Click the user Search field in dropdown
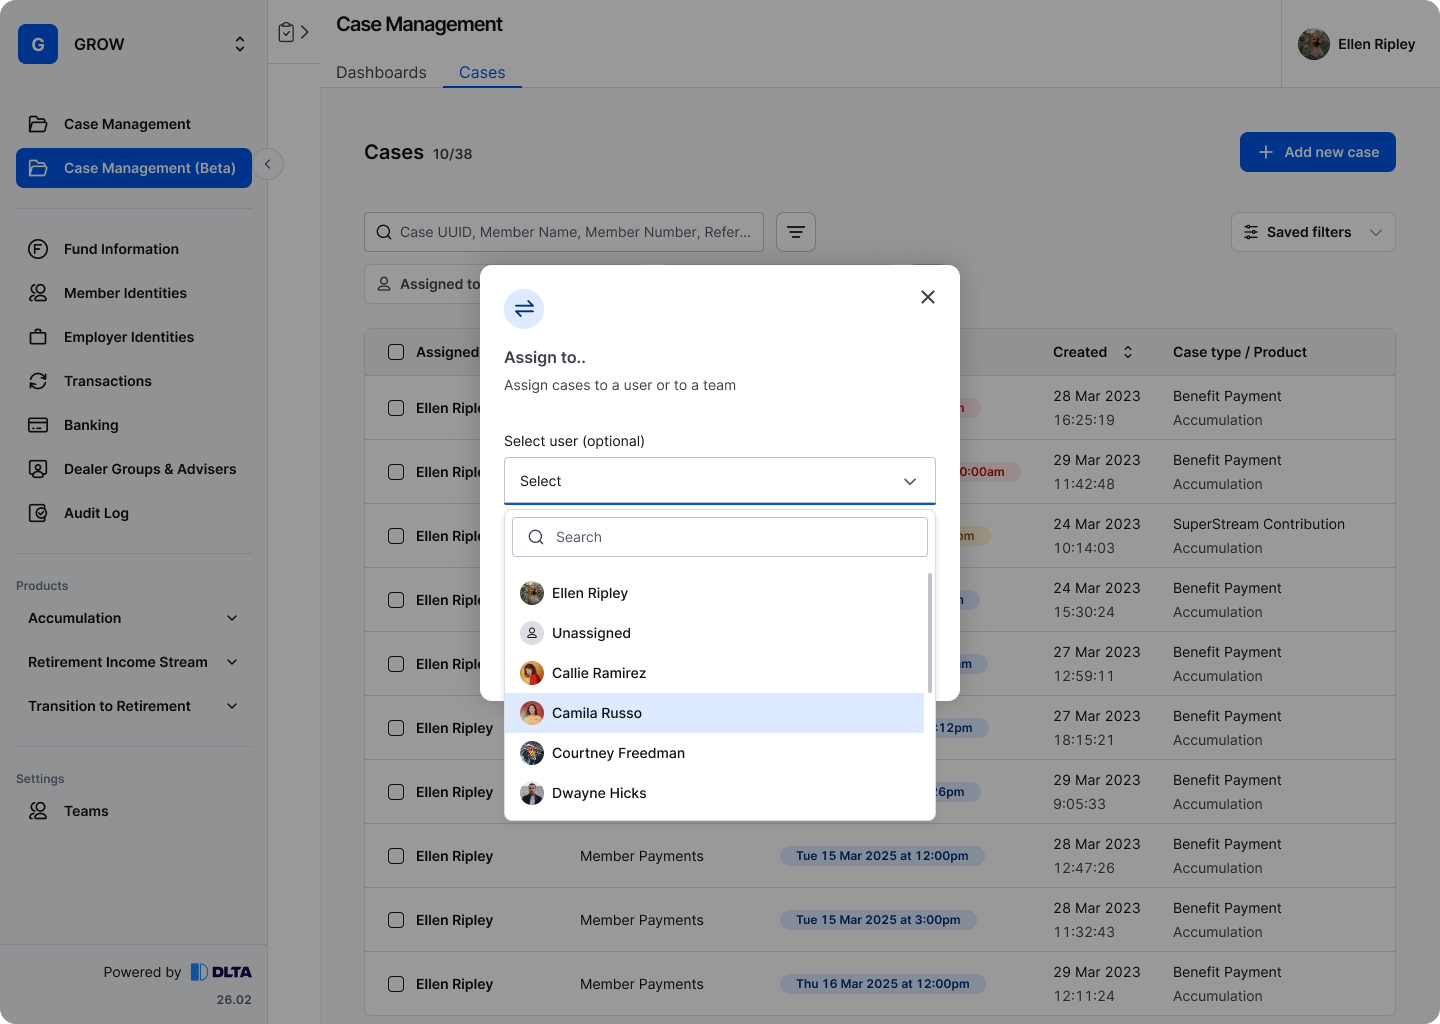1440x1024 pixels. tap(720, 537)
